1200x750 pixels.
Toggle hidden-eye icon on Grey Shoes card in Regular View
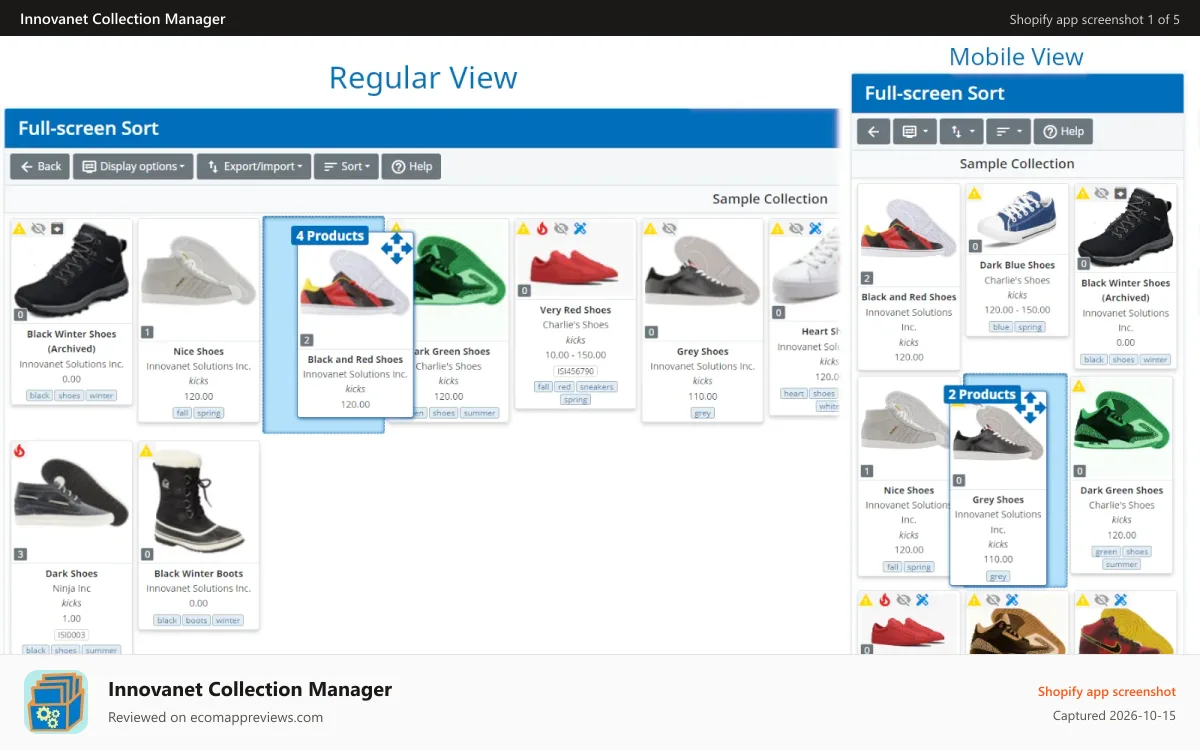669,229
